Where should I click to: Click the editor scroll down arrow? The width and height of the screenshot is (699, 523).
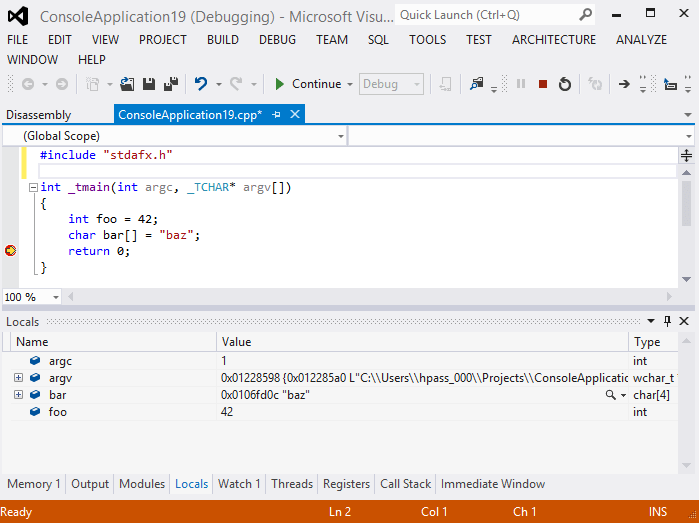(687, 280)
